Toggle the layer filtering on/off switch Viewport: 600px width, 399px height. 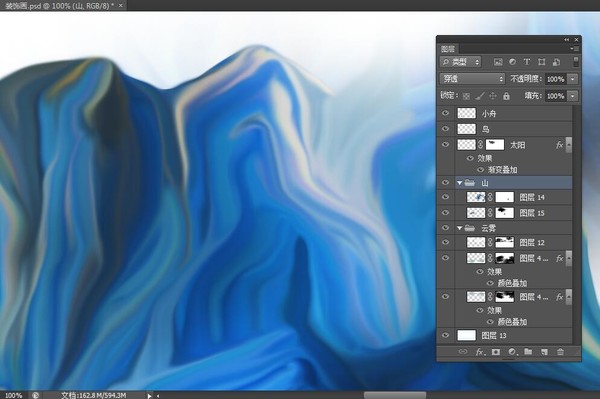tap(576, 62)
